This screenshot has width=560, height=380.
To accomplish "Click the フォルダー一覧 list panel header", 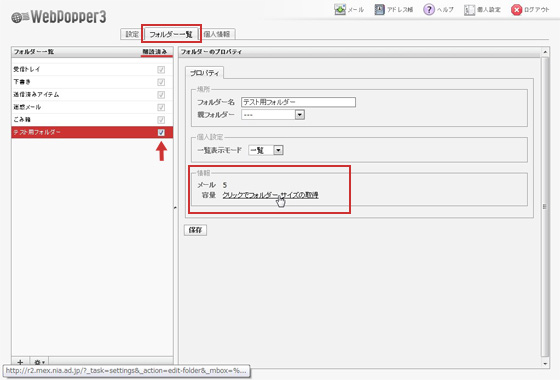I will click(92, 52).
